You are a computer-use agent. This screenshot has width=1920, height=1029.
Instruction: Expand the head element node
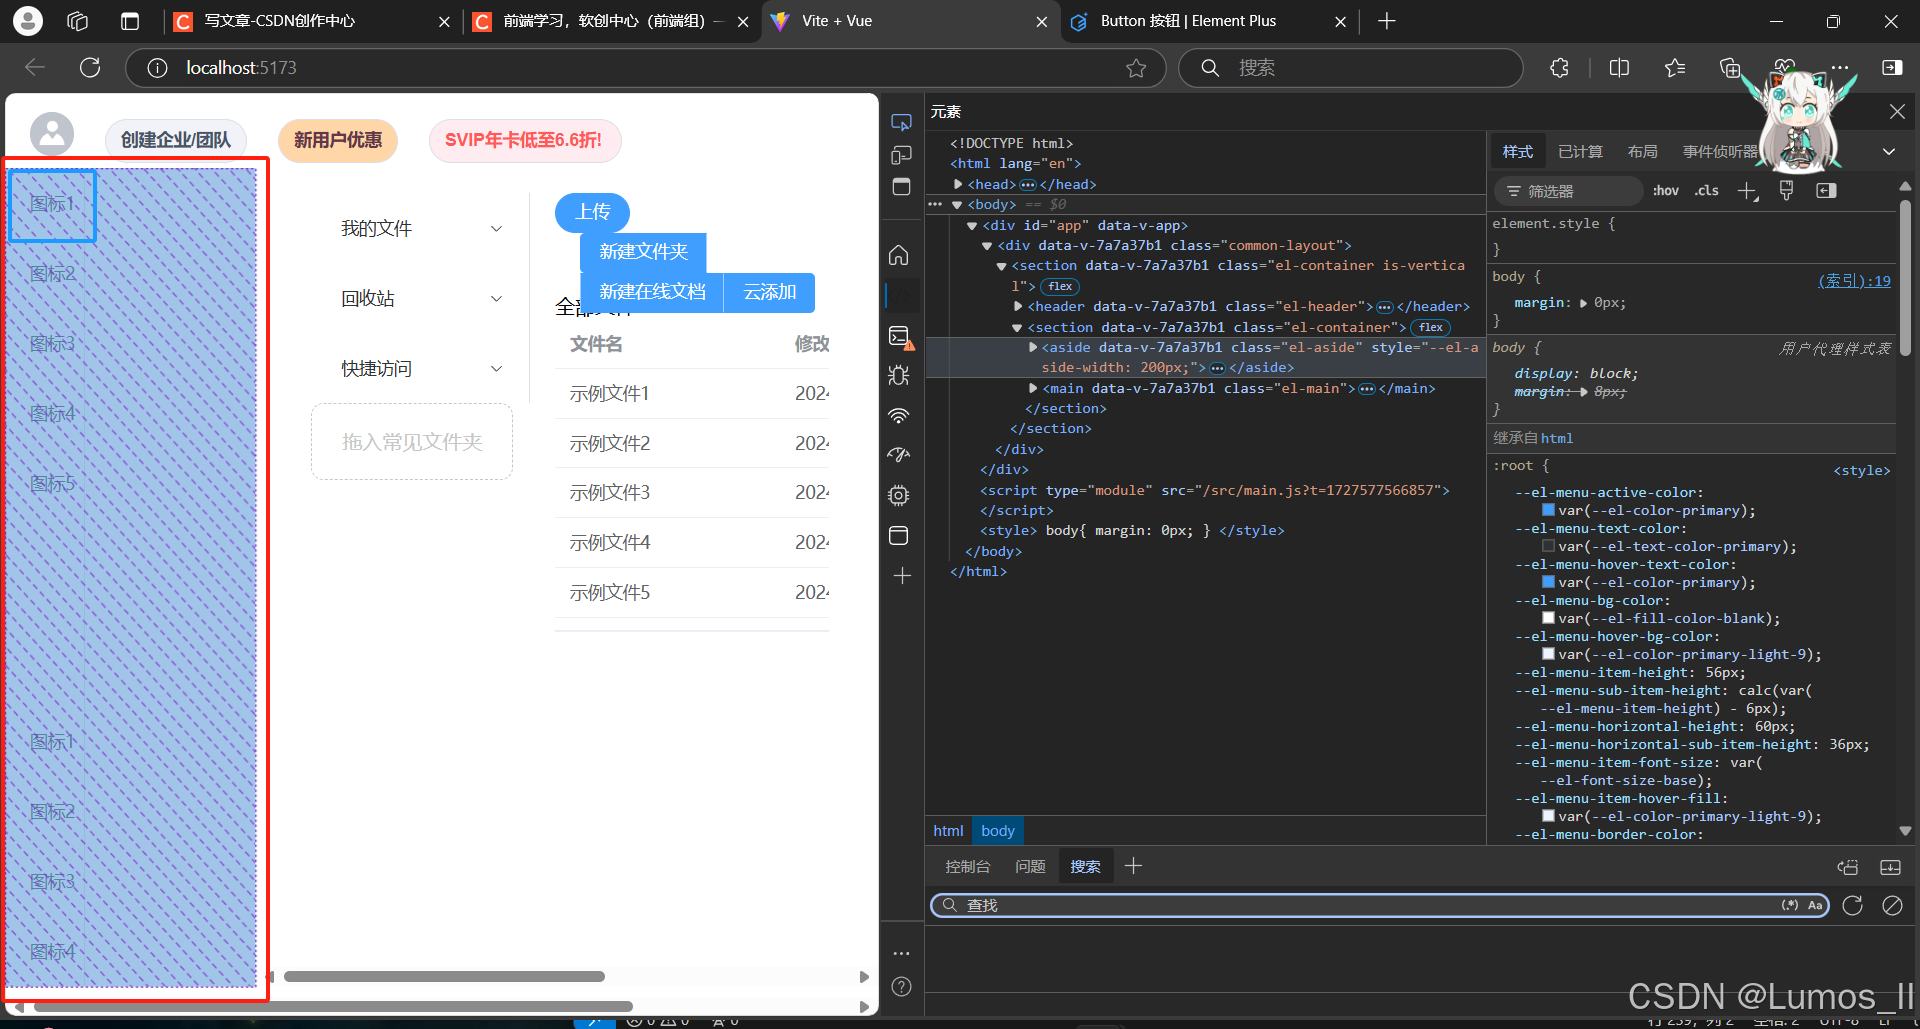click(x=958, y=184)
